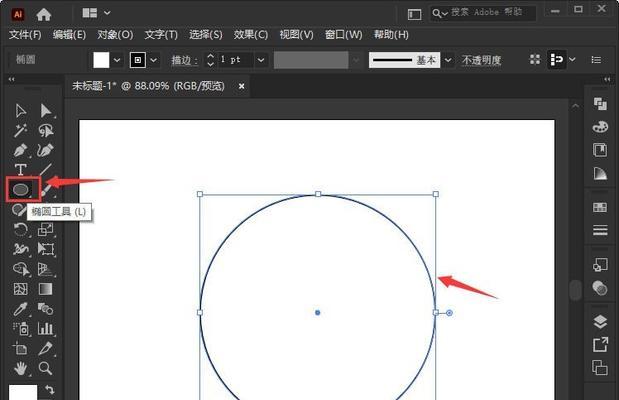Screen dimensions: 619x400
Task: Pick the Perspective Grid tool
Action: point(46,269)
